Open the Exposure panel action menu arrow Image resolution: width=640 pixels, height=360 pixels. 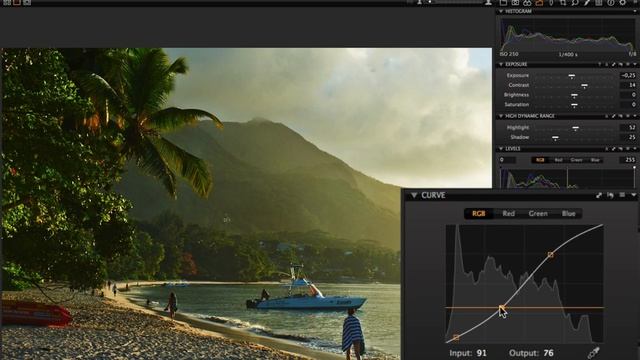click(x=635, y=64)
